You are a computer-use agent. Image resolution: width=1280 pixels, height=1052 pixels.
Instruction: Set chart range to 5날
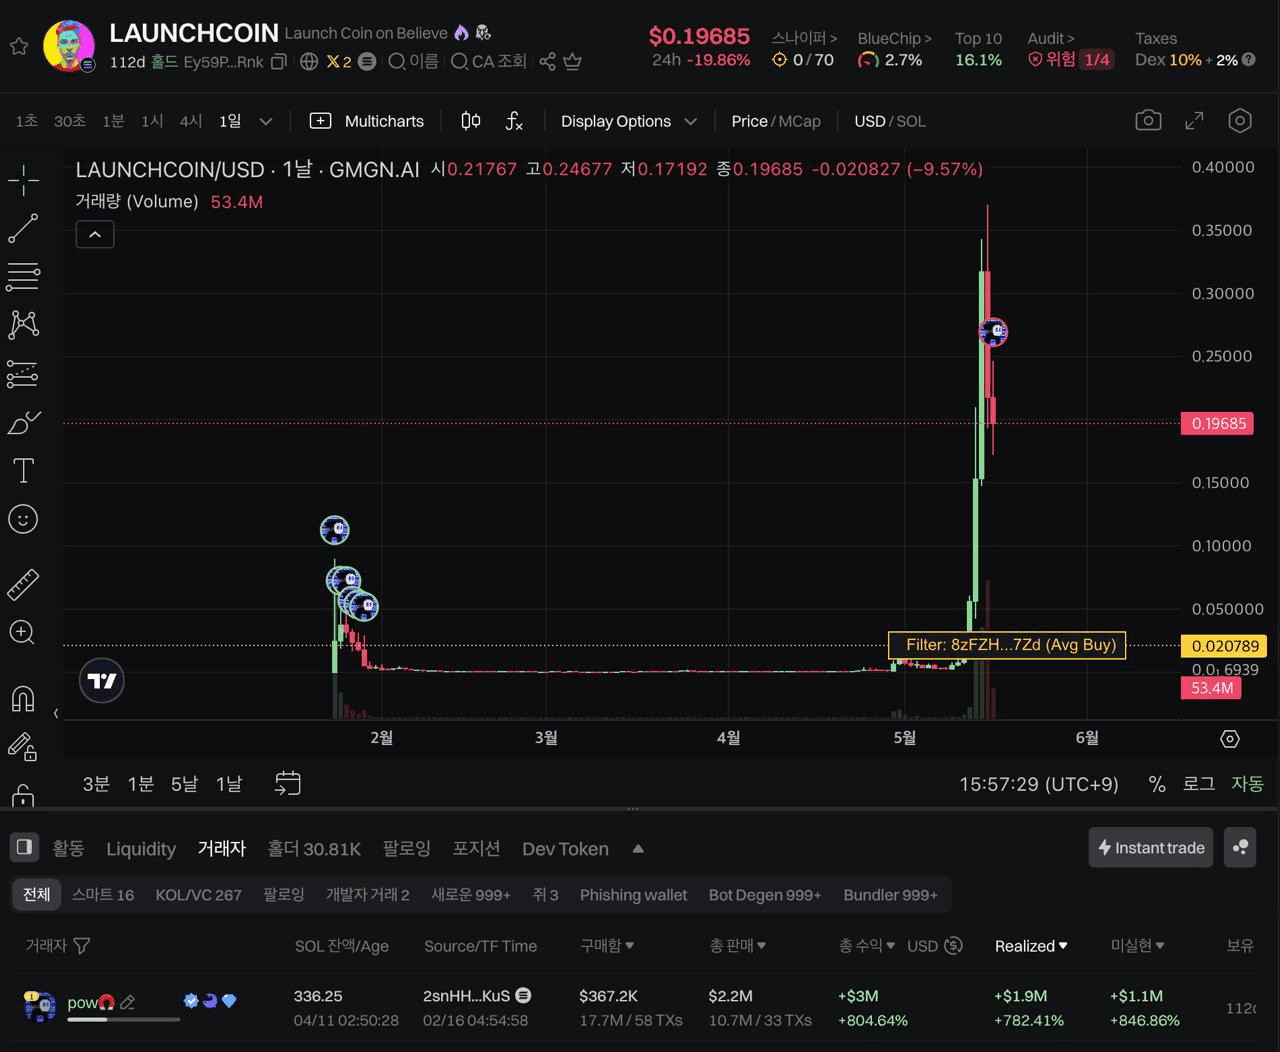(x=184, y=784)
